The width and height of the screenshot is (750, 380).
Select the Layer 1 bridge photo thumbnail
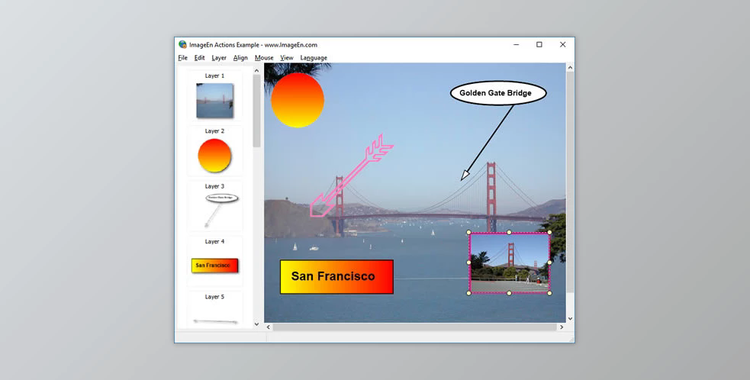click(215, 101)
